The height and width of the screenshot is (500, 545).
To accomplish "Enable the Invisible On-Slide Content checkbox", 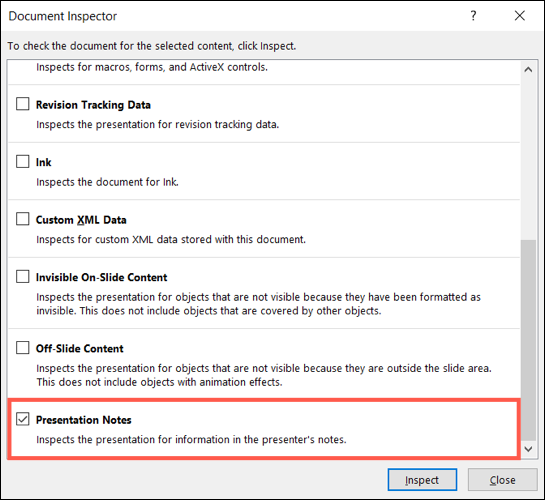I will click(23, 277).
